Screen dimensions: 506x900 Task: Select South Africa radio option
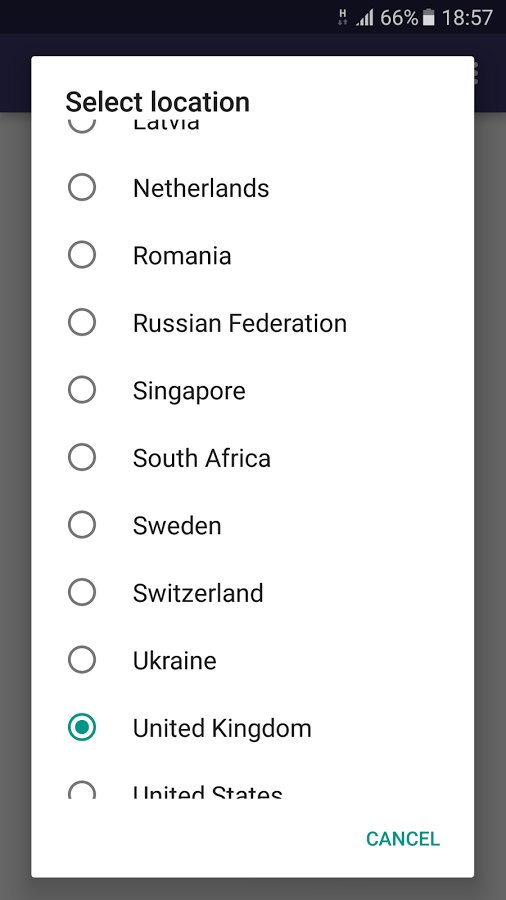[81, 457]
